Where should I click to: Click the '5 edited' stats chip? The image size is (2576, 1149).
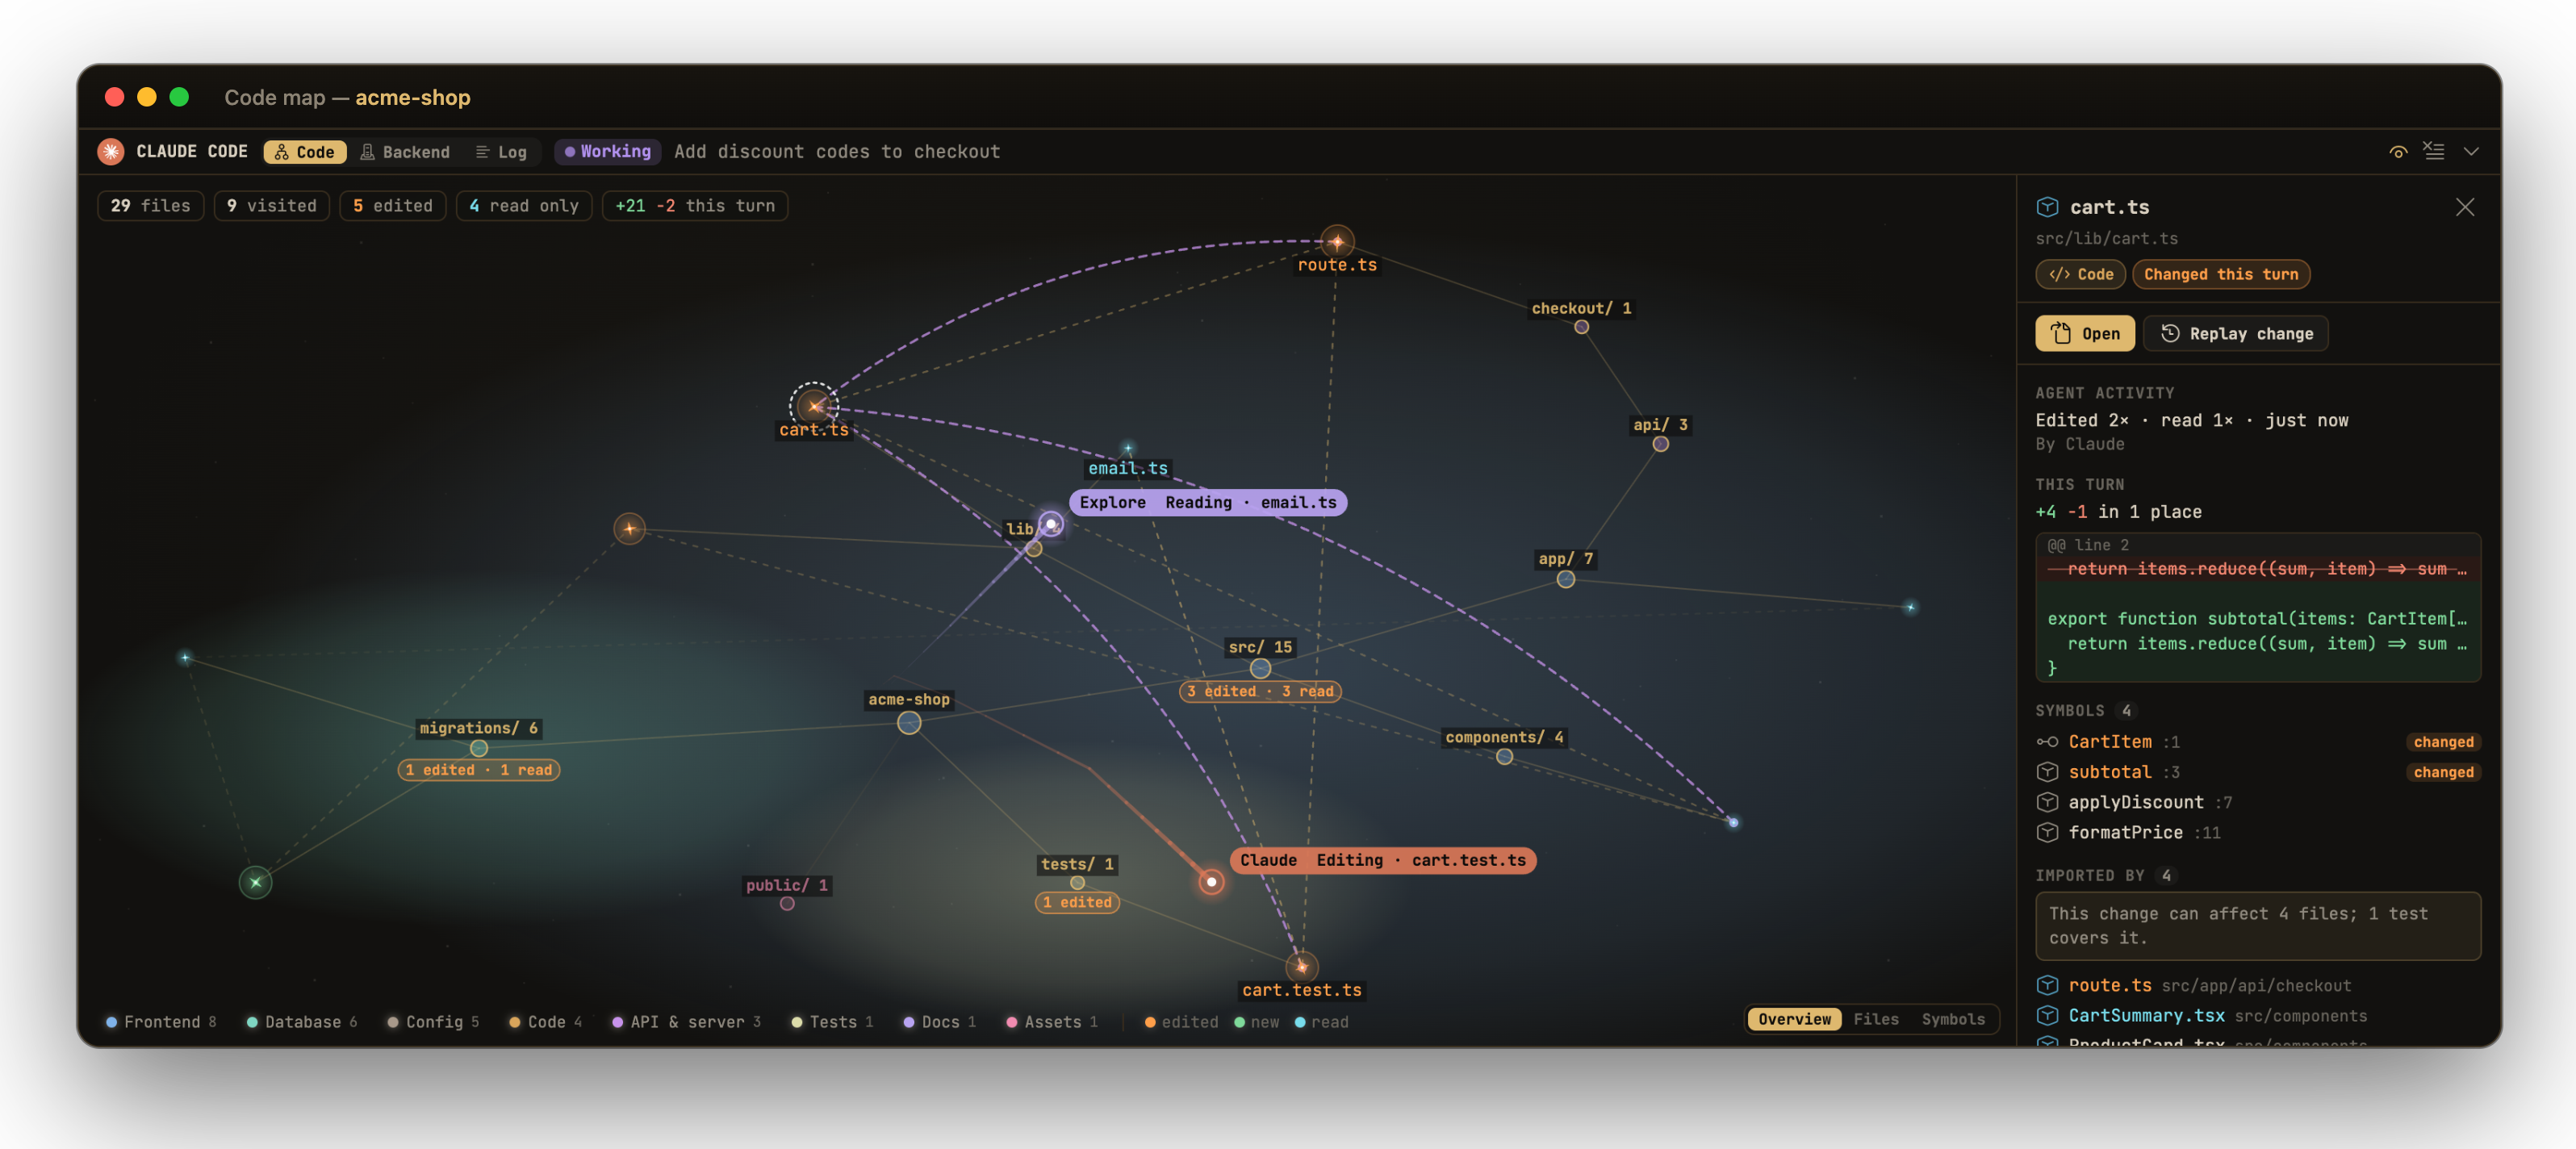click(x=392, y=205)
